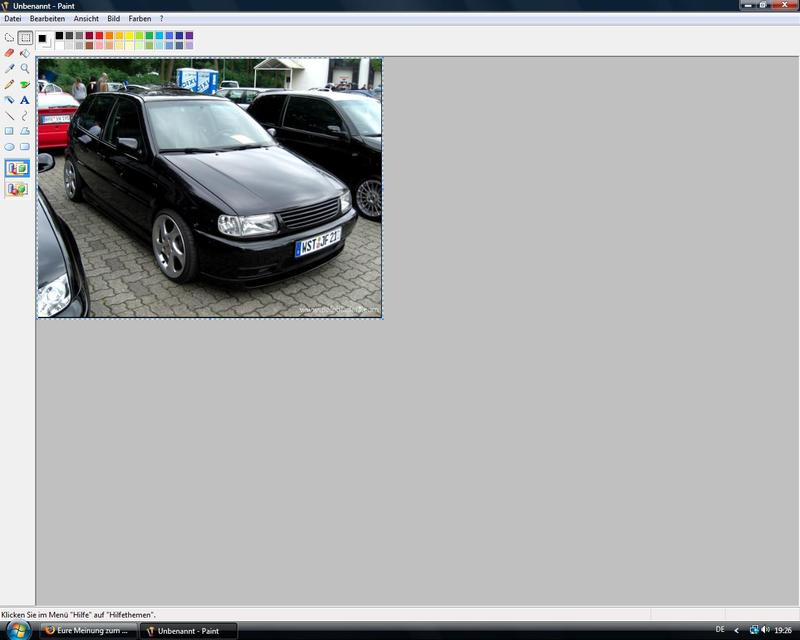Pick the dark gray palette color
Screen dimensions: 800x640
coord(69,35)
